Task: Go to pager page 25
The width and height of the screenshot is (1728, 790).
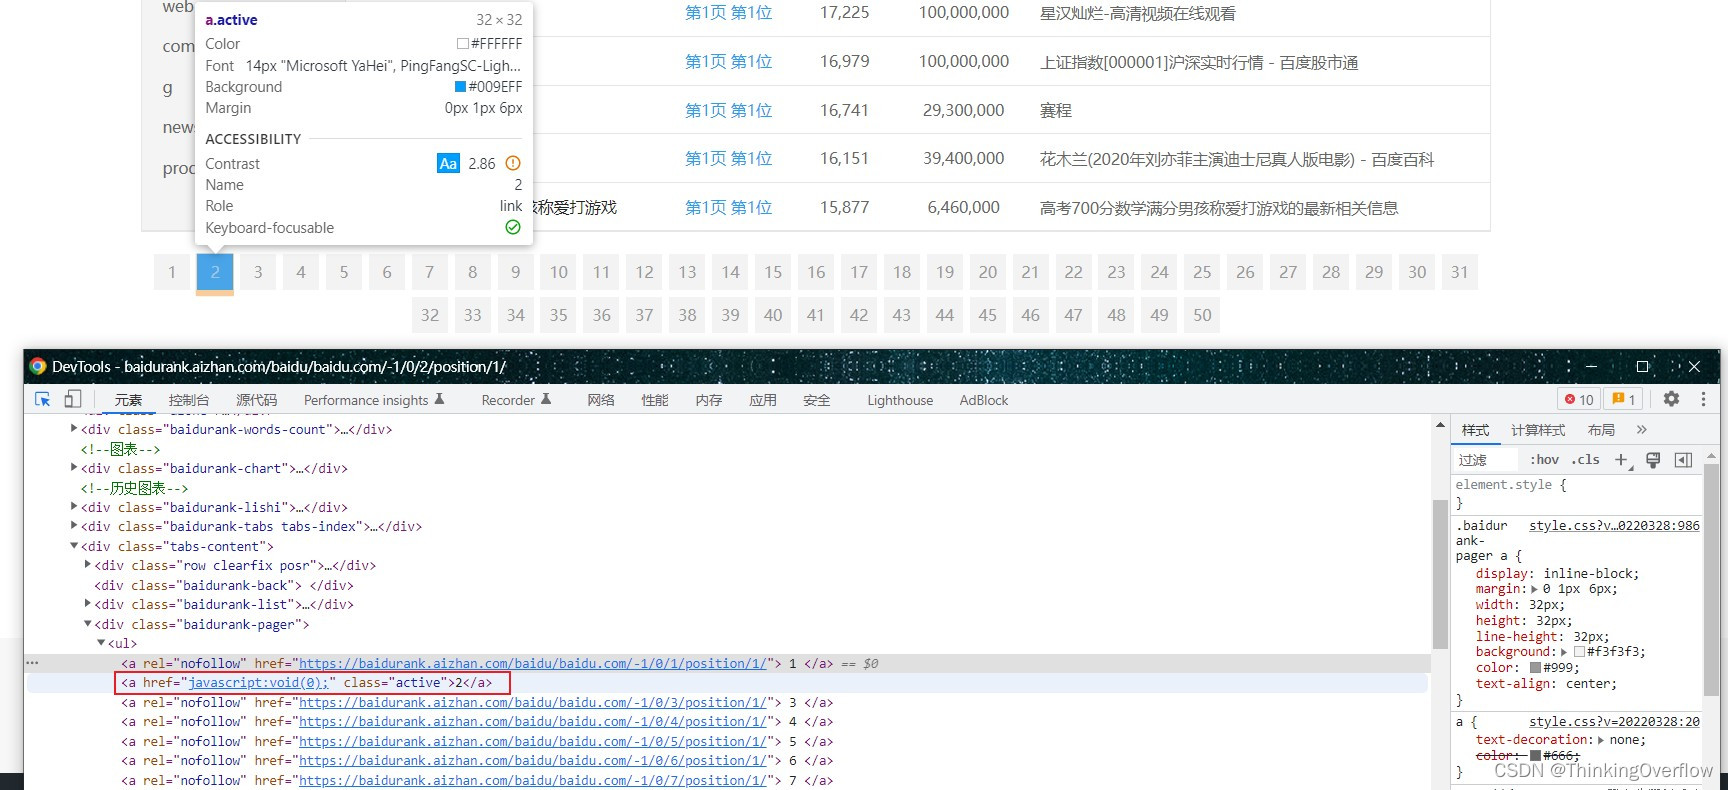Action: [1202, 272]
